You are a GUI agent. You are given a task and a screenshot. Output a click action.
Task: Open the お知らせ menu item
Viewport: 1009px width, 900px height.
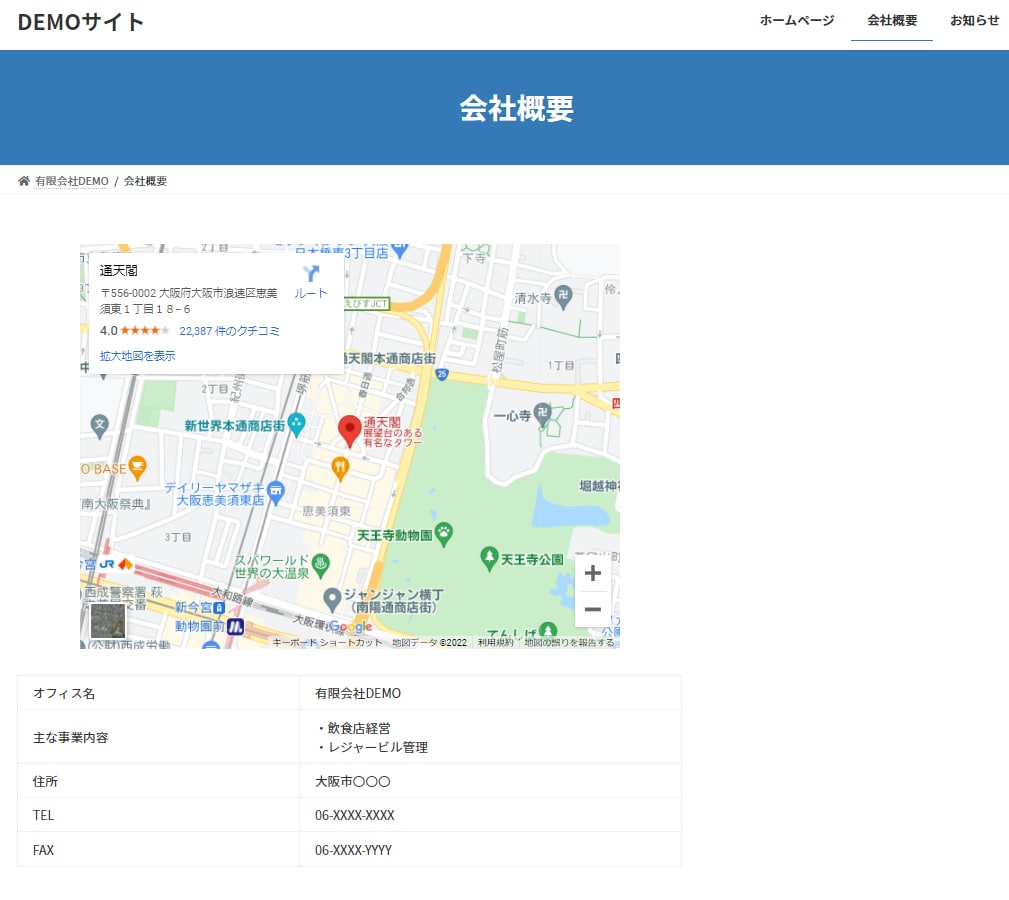(x=974, y=21)
